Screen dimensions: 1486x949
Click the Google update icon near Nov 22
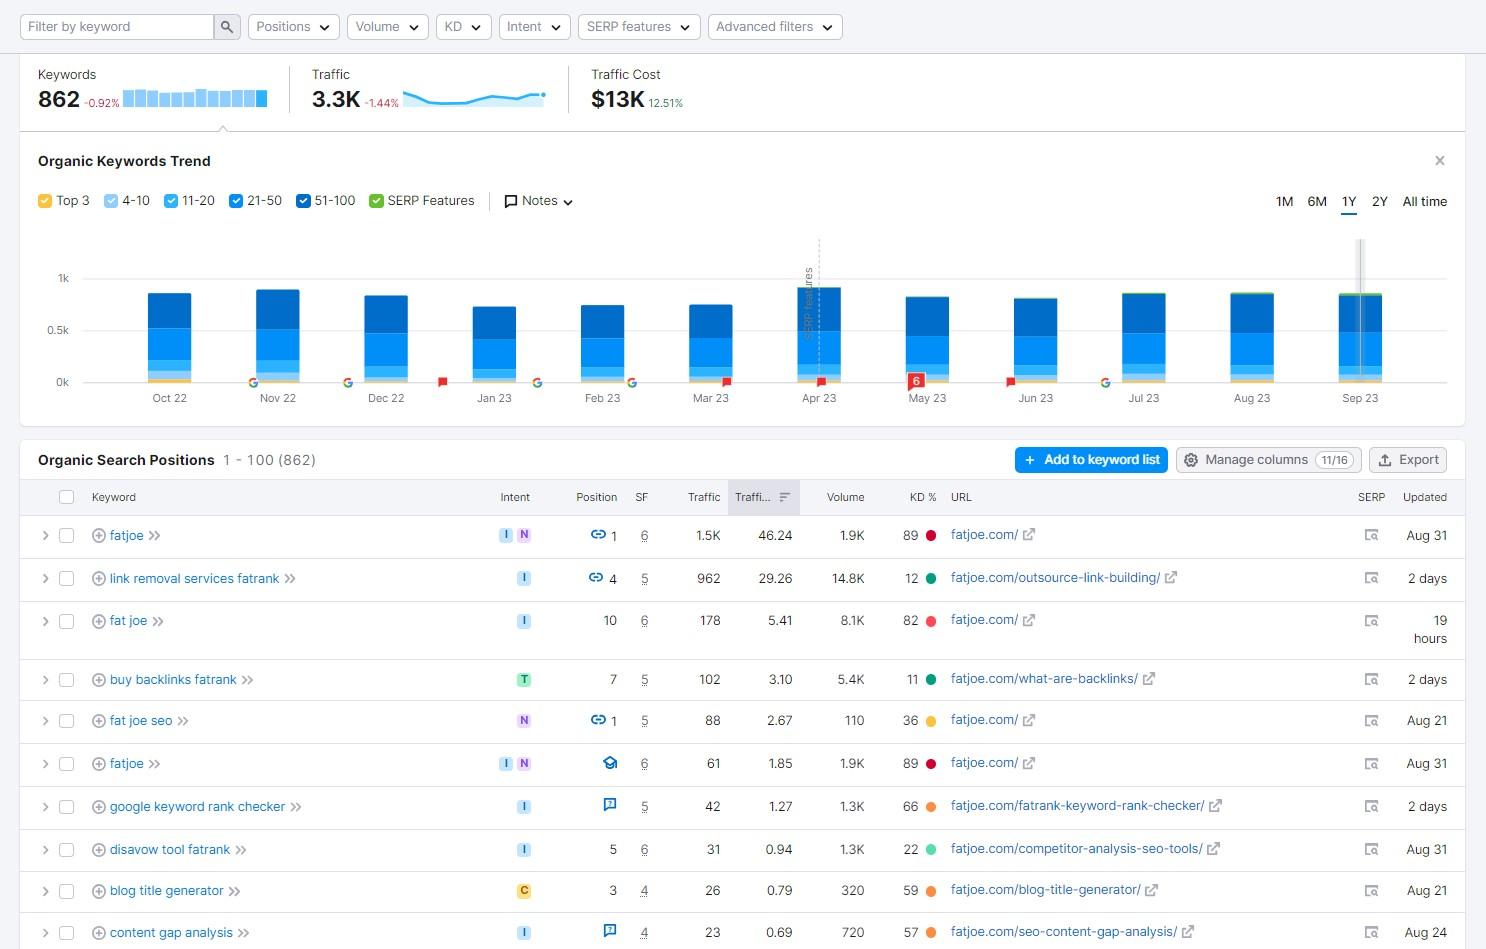(x=253, y=382)
